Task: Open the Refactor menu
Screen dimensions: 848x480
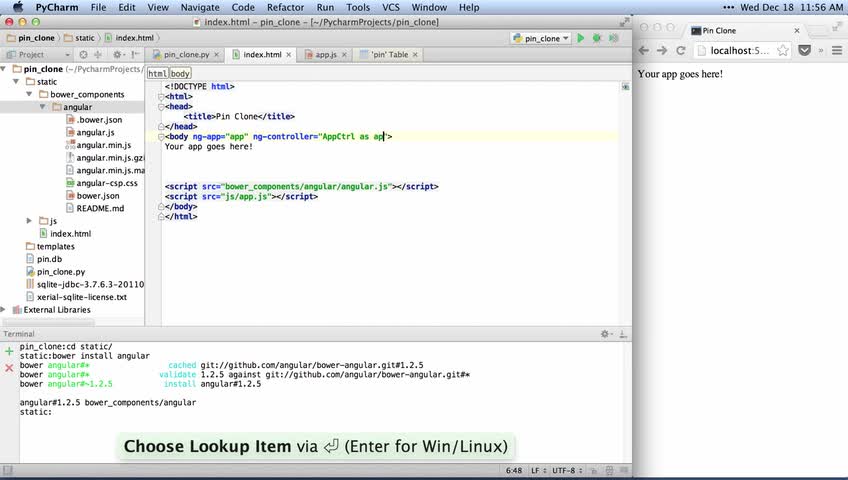Action: pos(286,8)
